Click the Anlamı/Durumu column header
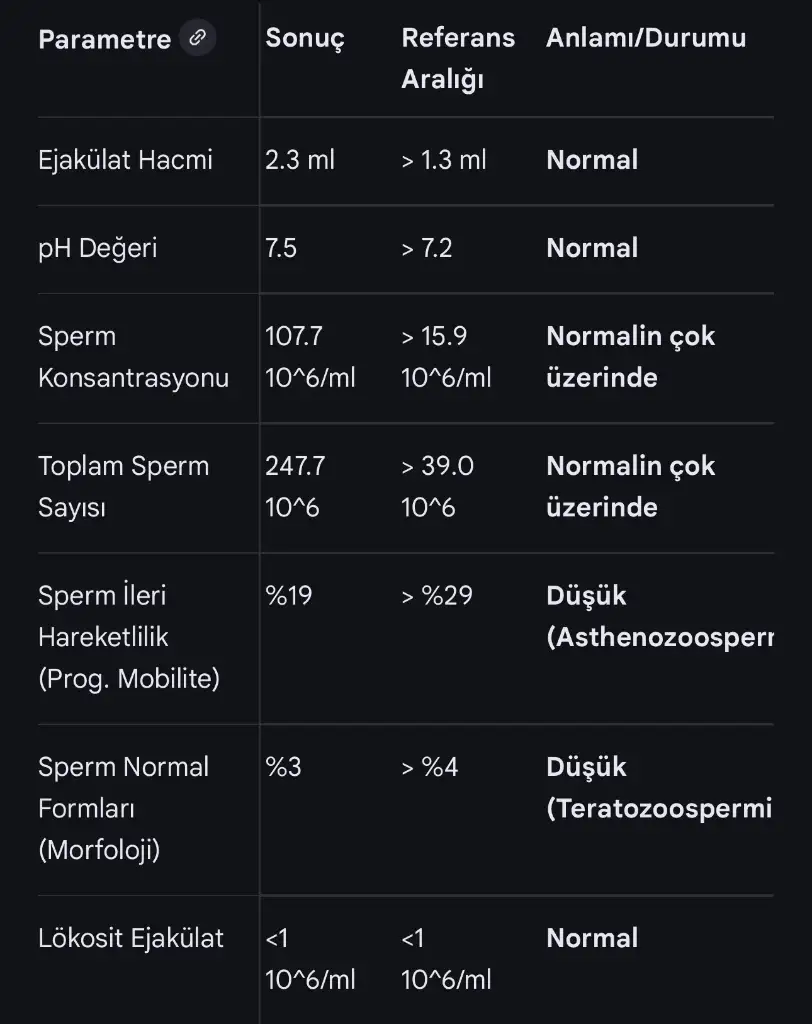The image size is (812, 1024). (646, 39)
